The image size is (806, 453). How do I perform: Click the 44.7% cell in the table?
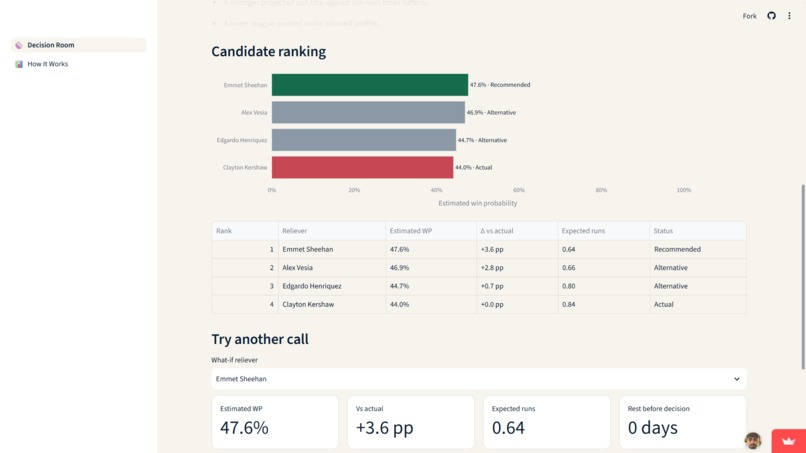point(431,286)
